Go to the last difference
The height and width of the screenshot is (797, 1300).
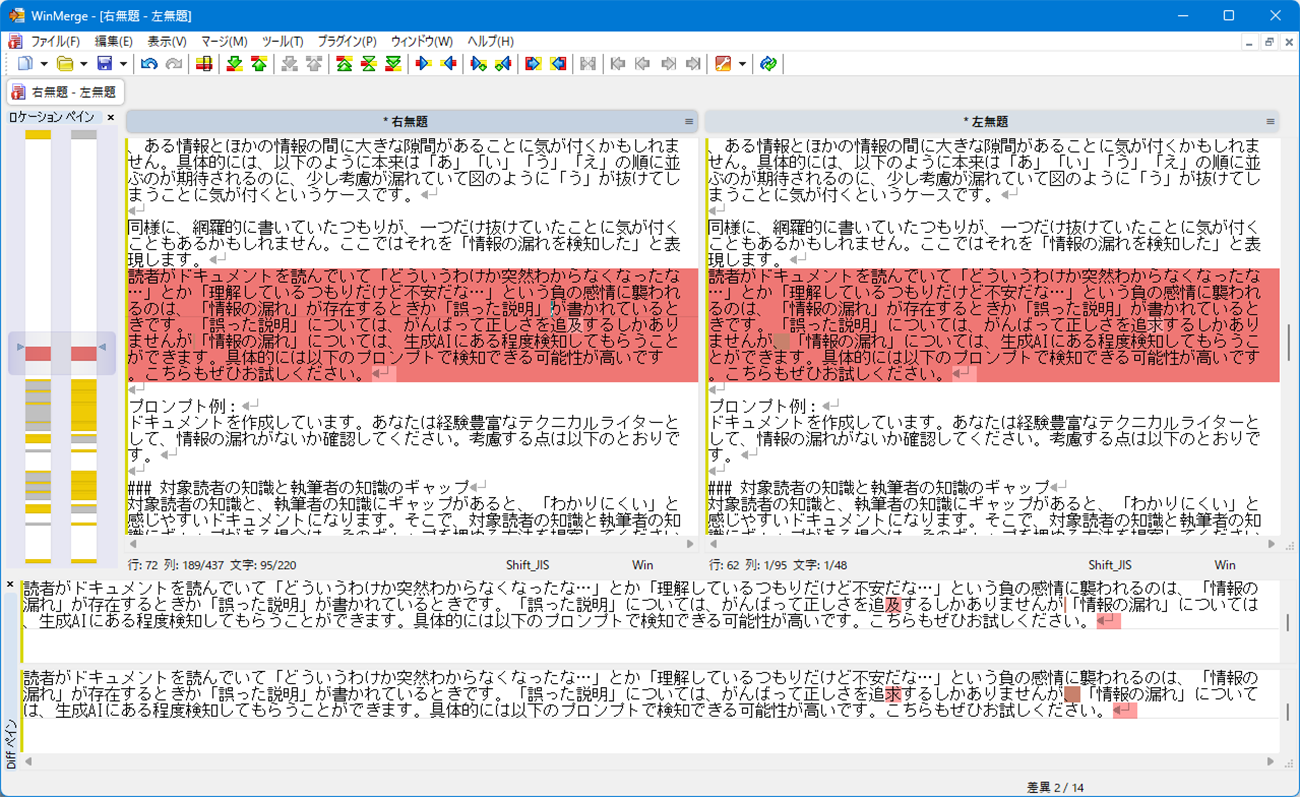[392, 64]
